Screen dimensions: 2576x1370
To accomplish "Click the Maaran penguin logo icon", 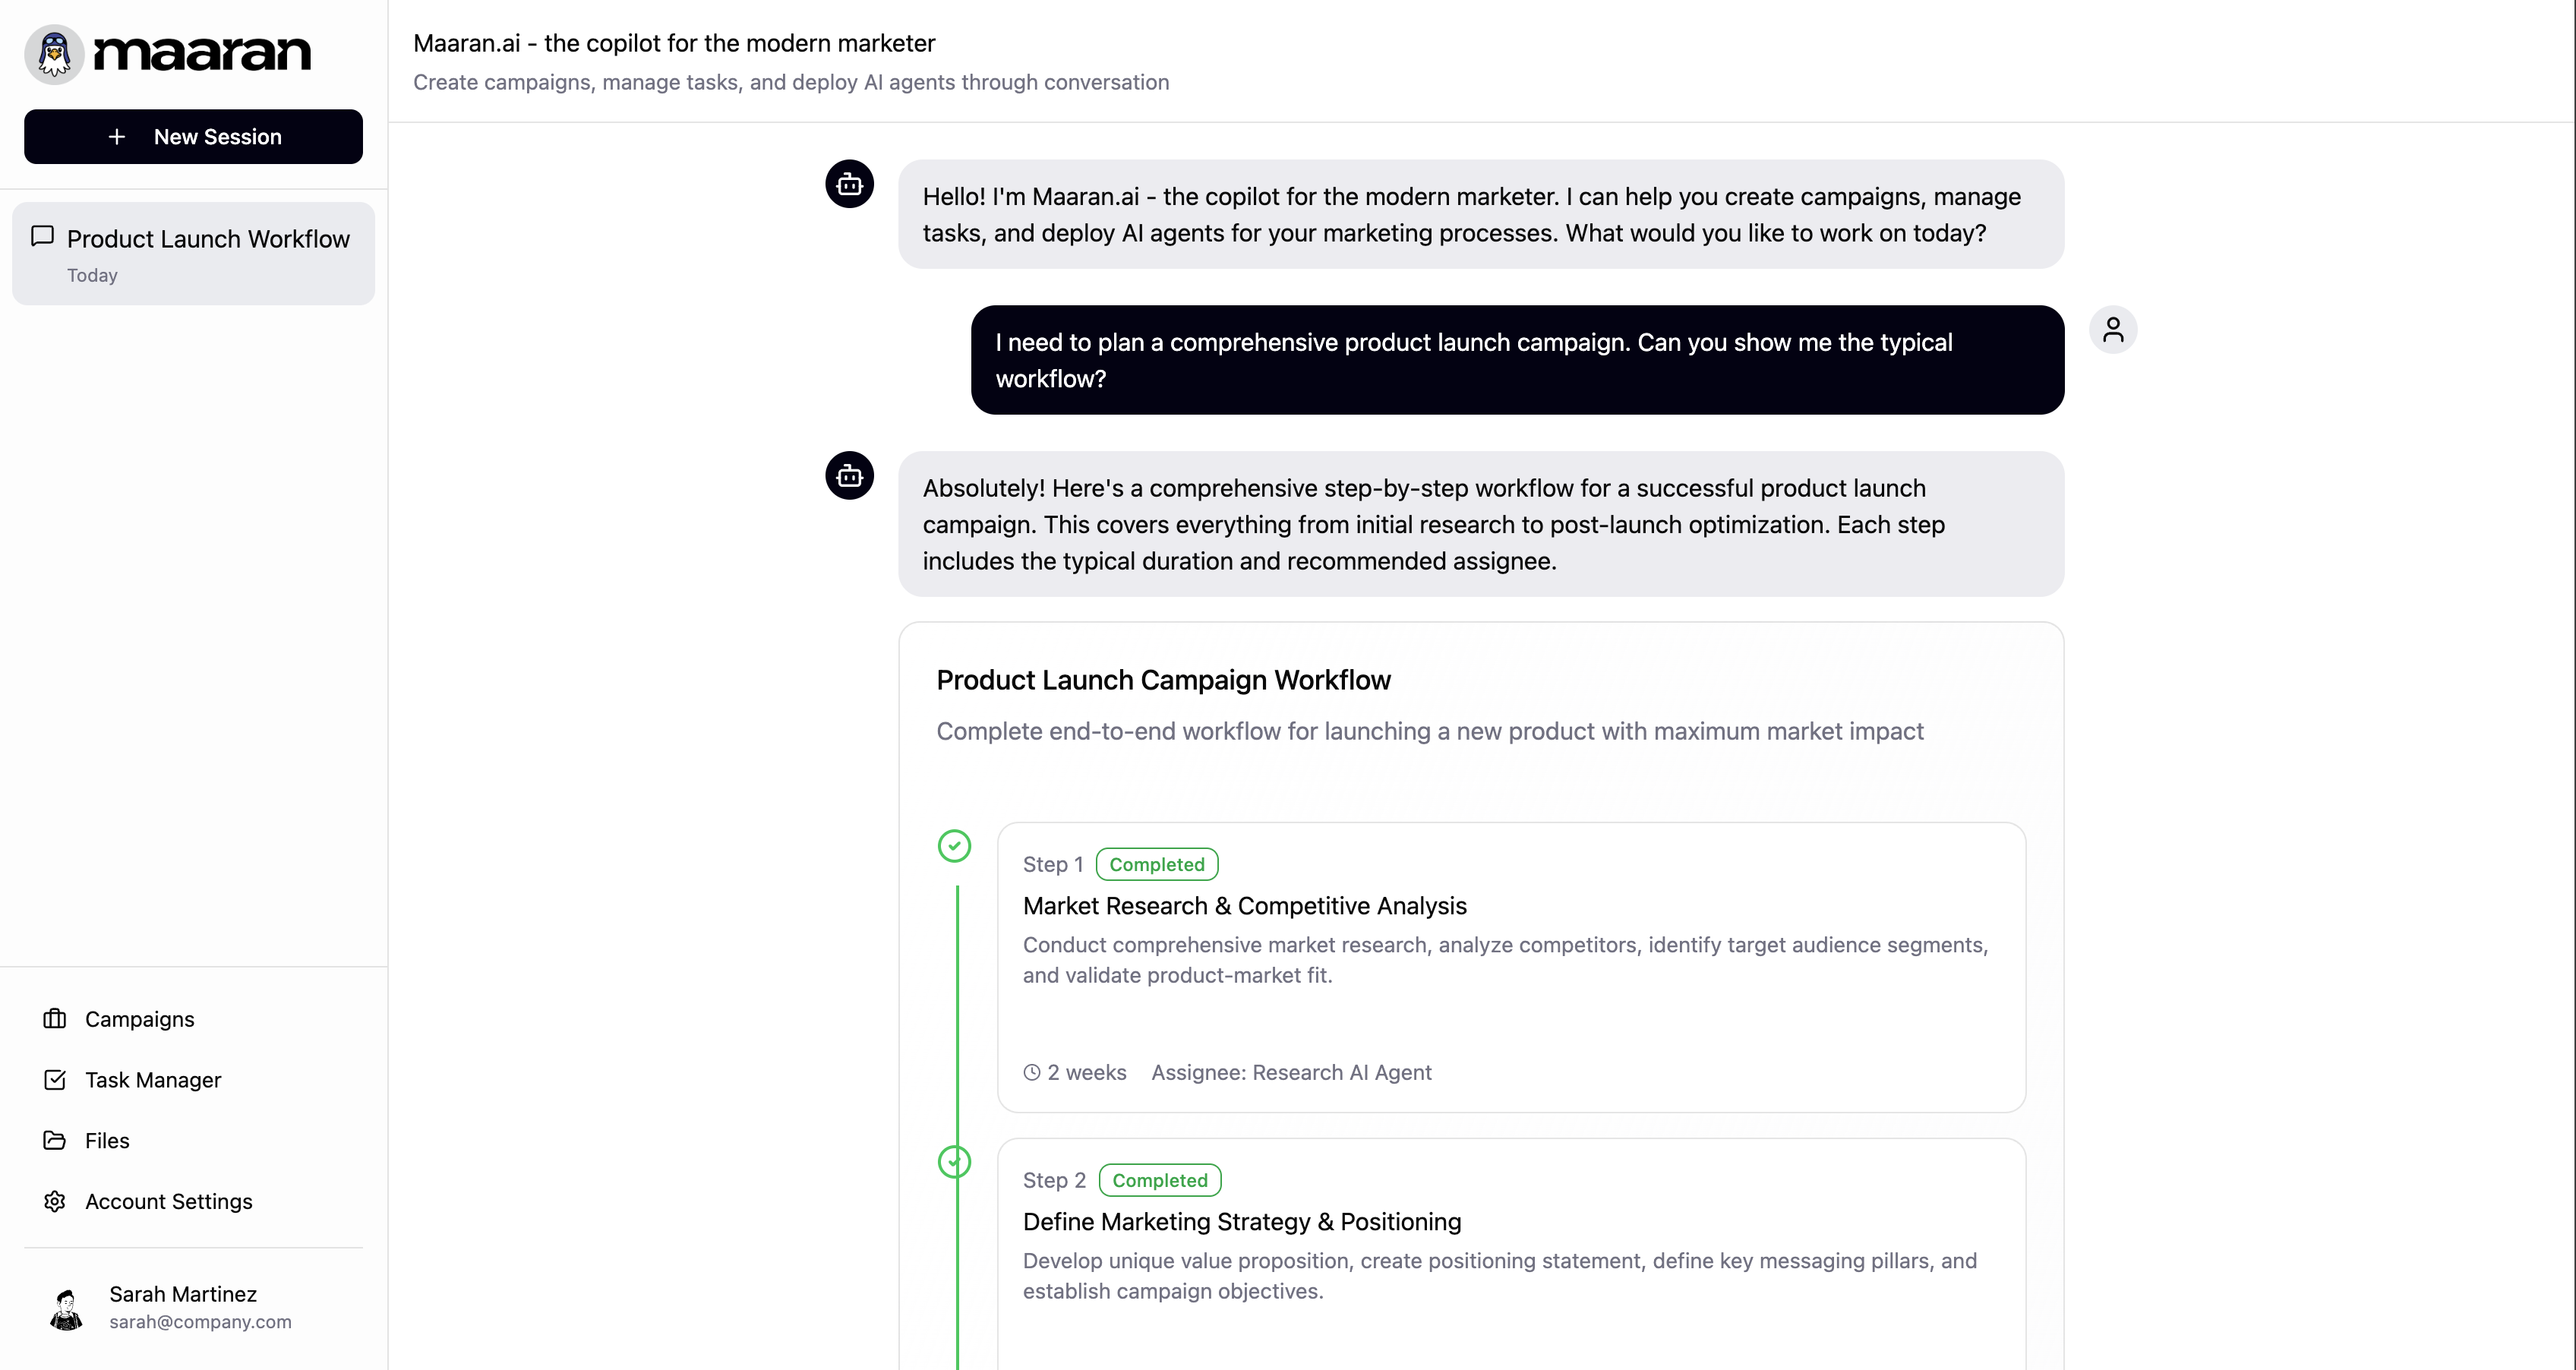I will pyautogui.click(x=53, y=53).
